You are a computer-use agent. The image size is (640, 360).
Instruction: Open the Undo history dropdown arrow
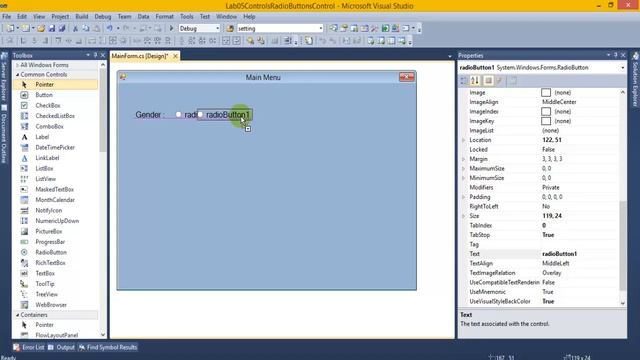(x=118, y=29)
